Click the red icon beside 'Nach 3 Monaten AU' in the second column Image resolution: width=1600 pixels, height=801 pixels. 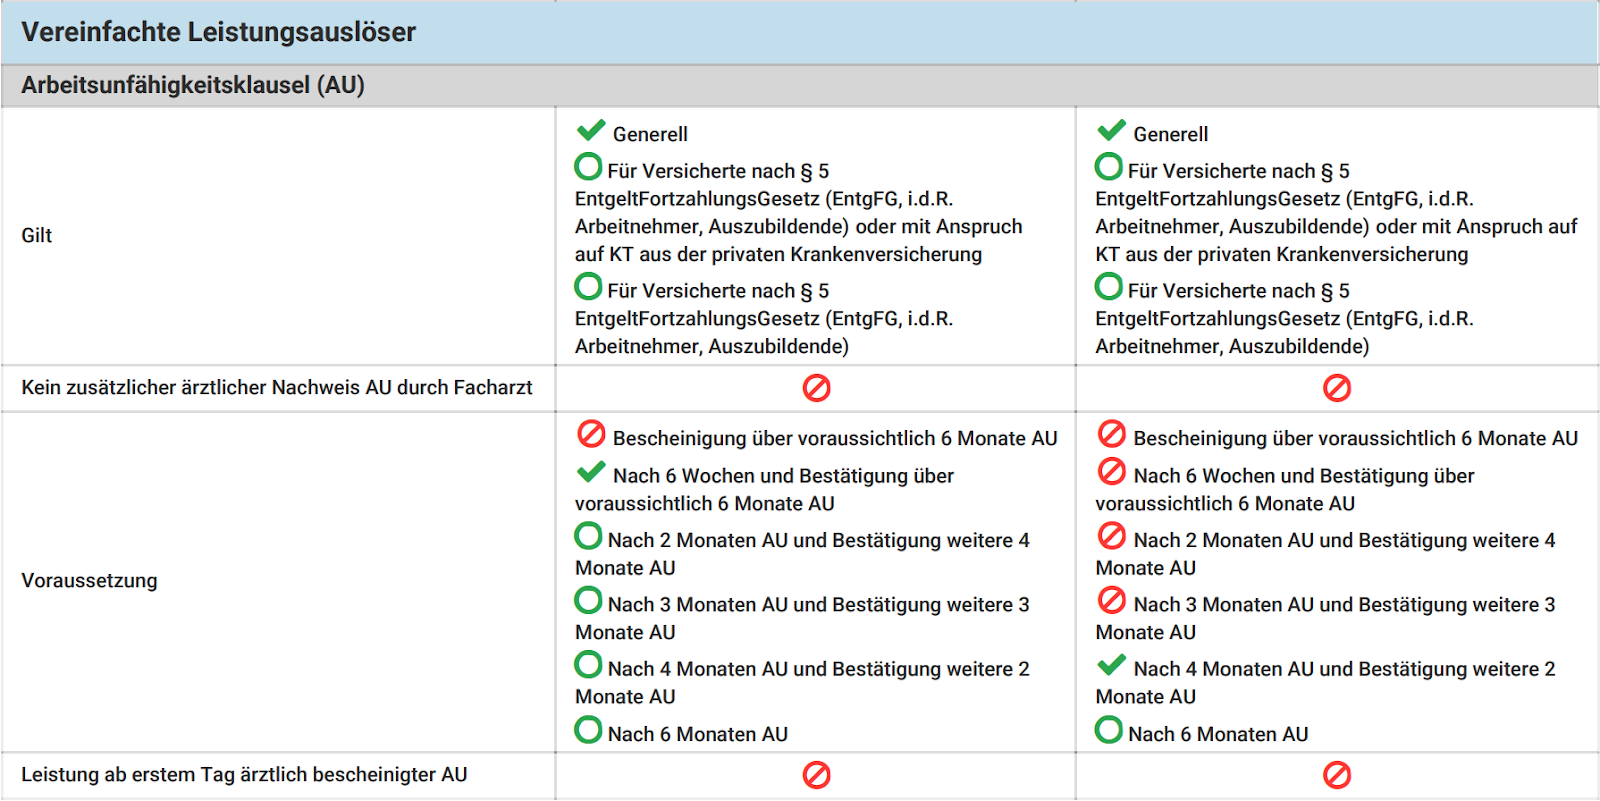(x=1111, y=601)
